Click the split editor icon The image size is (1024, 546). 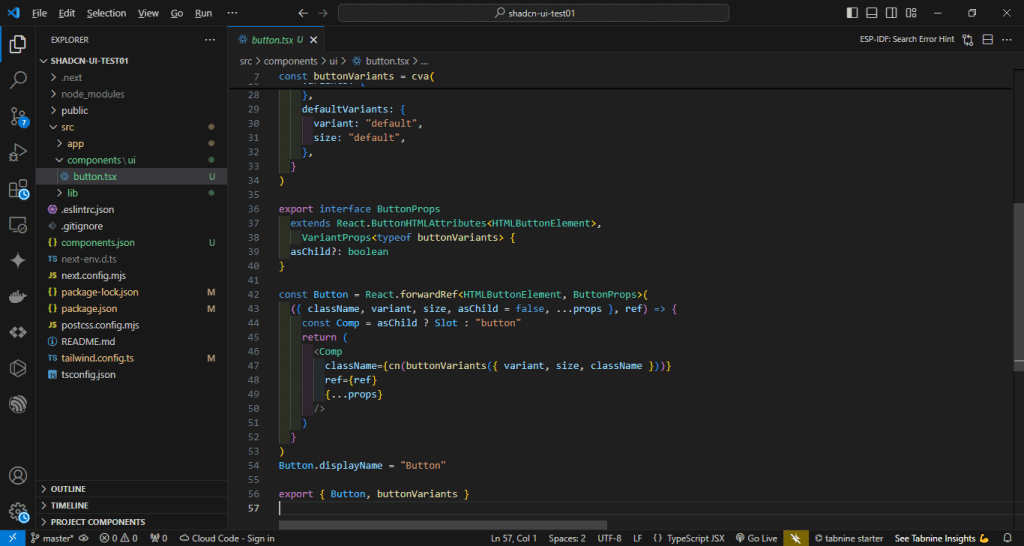986,39
